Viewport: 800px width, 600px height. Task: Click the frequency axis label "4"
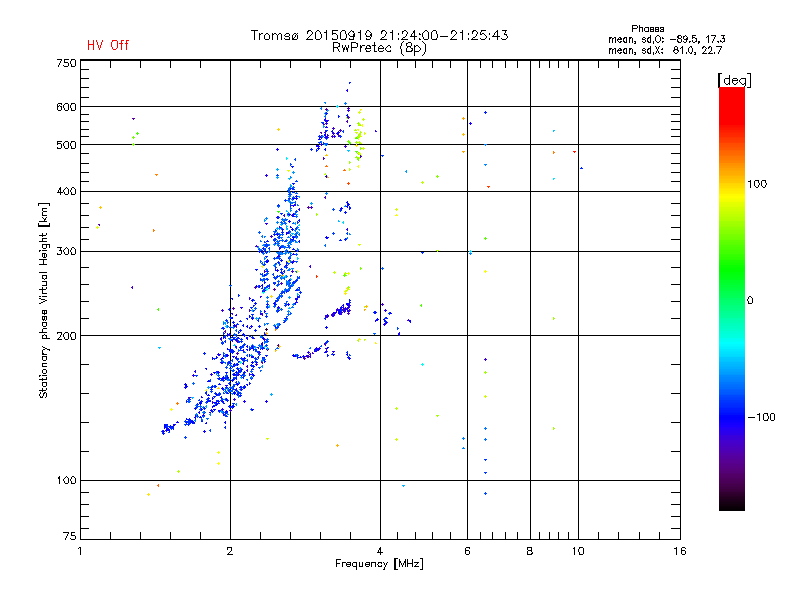coord(380,551)
